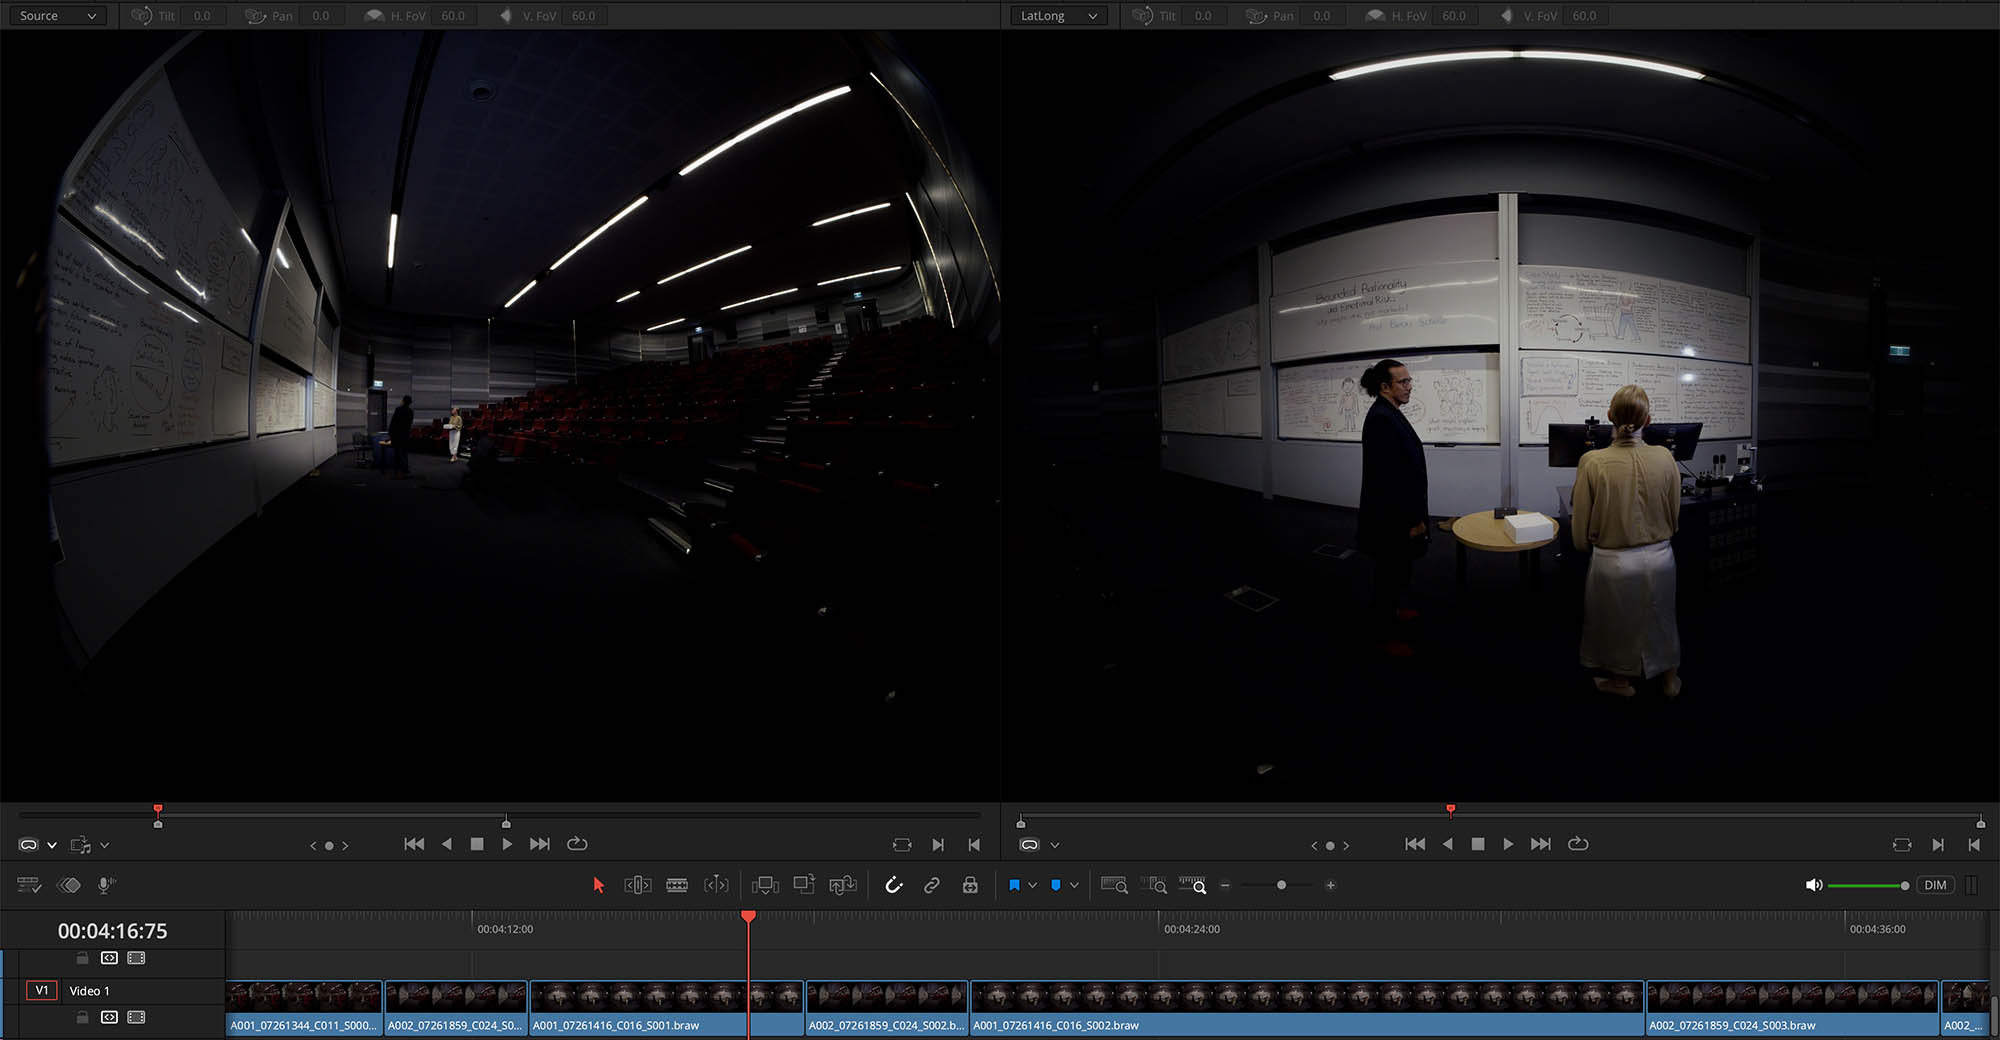Click the Insert Clip icon
2000x1040 pixels.
click(x=765, y=885)
